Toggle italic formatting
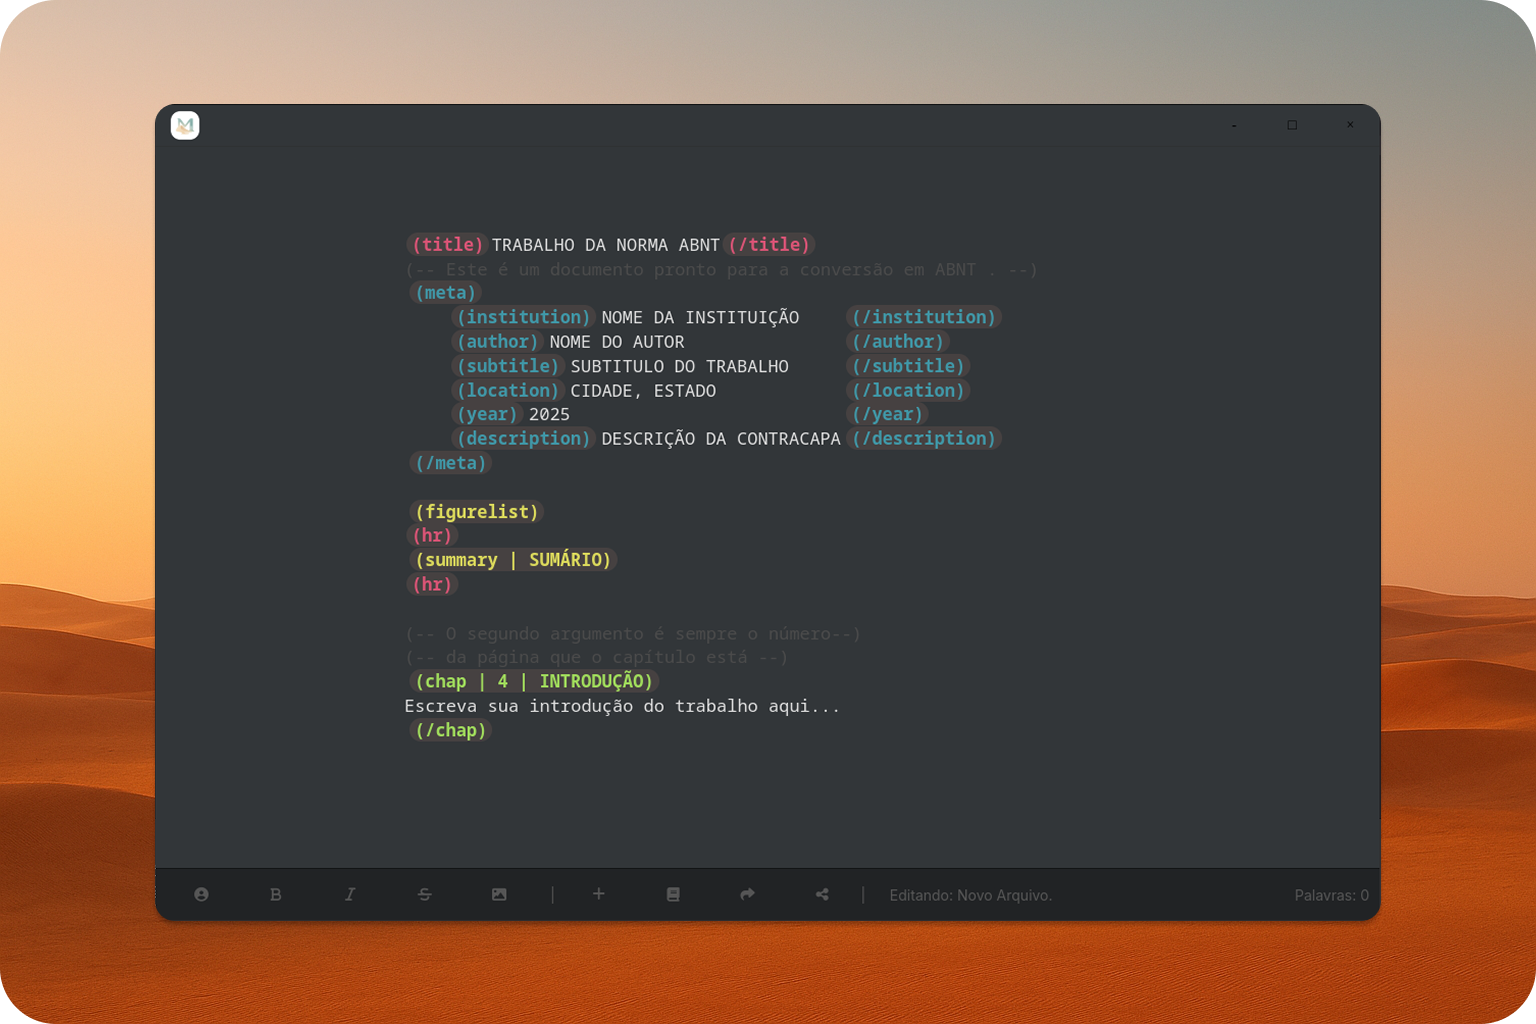This screenshot has height=1024, width=1536. click(x=350, y=895)
